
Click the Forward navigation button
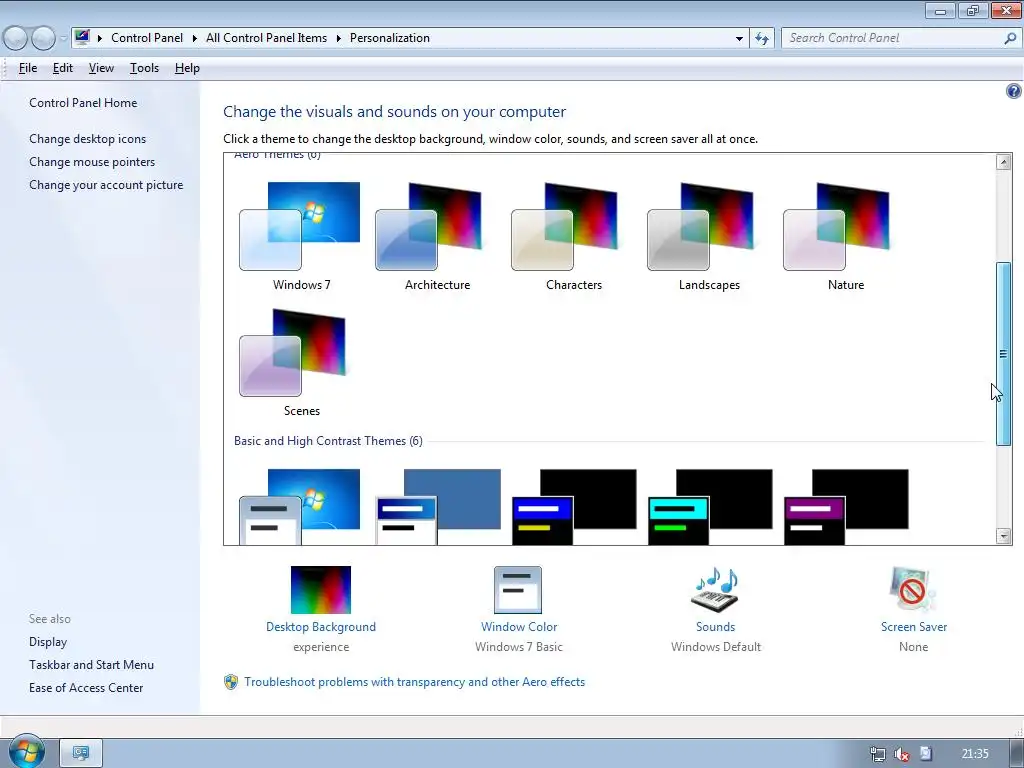(x=43, y=38)
